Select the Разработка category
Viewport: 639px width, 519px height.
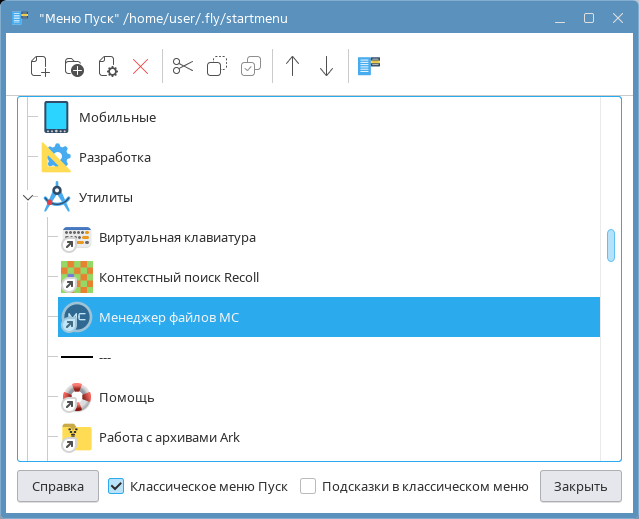(x=114, y=158)
